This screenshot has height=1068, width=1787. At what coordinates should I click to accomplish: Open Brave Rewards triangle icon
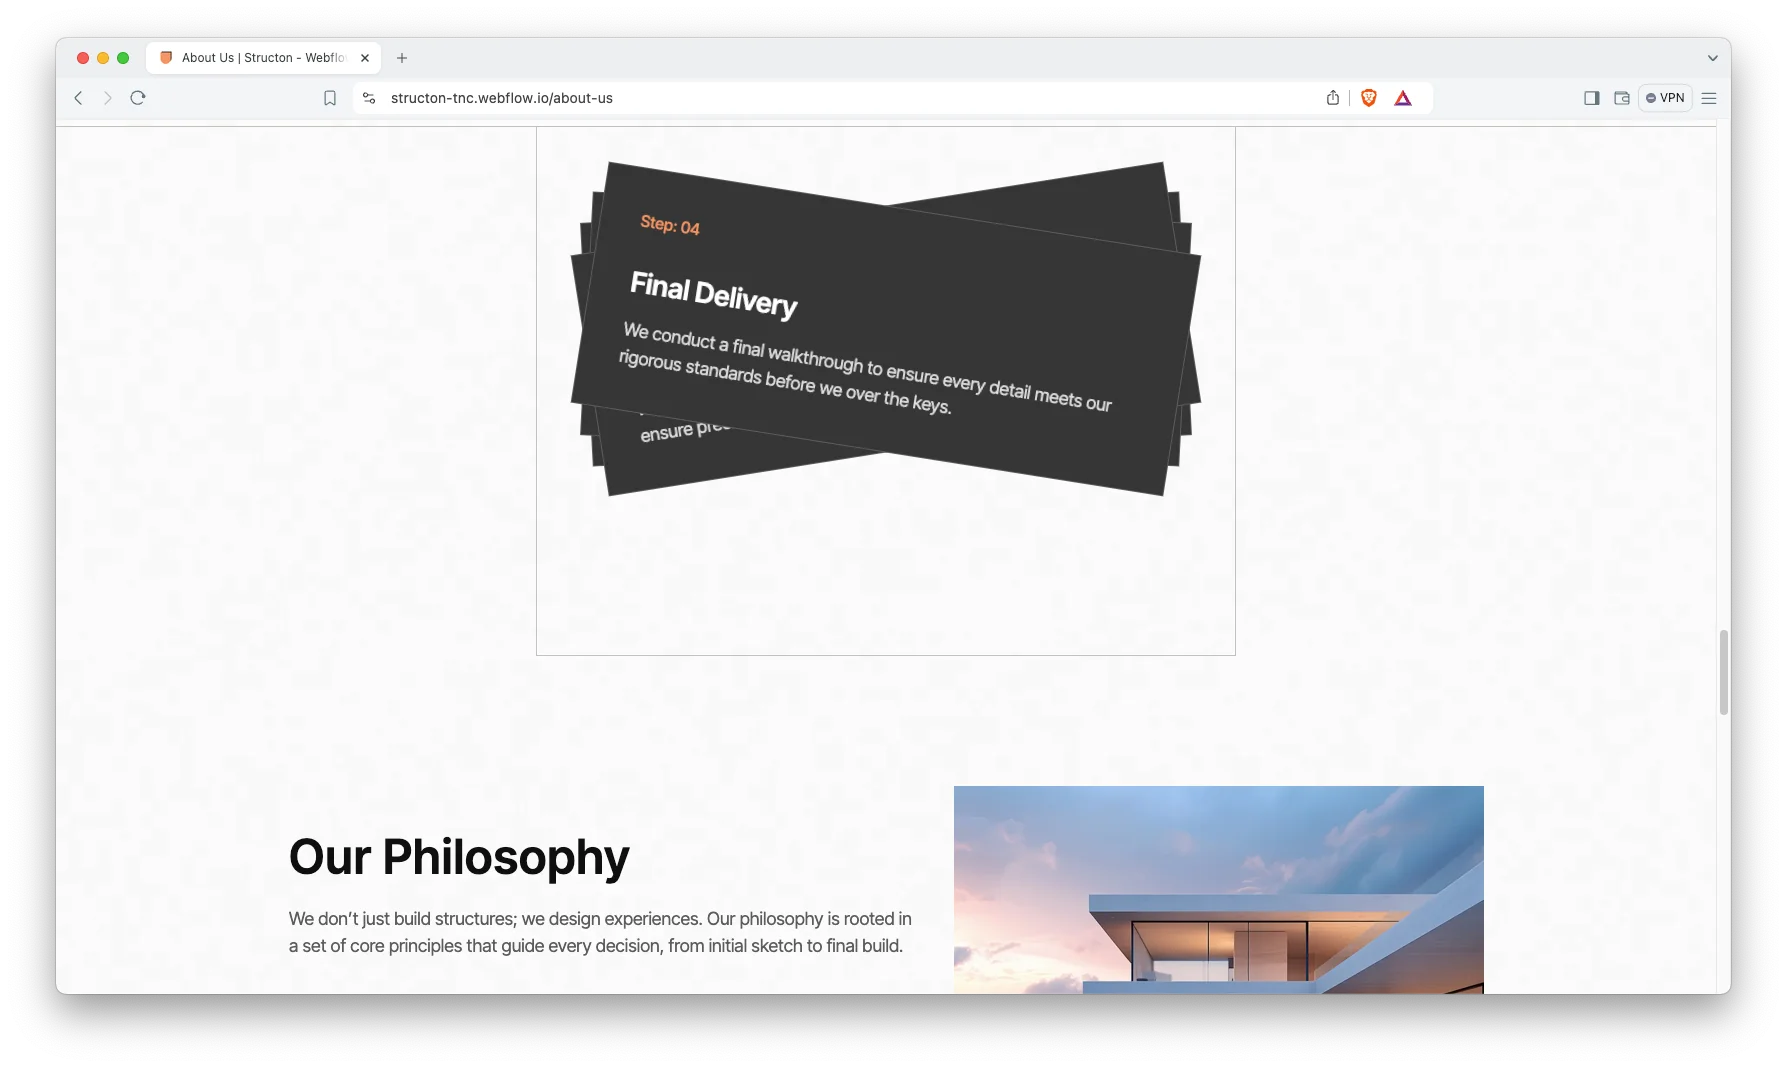(1403, 98)
